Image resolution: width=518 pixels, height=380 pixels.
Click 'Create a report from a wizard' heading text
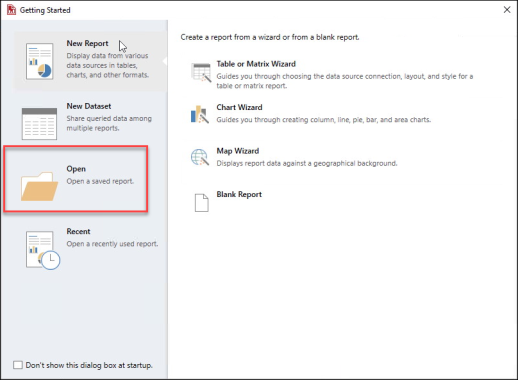270,37
